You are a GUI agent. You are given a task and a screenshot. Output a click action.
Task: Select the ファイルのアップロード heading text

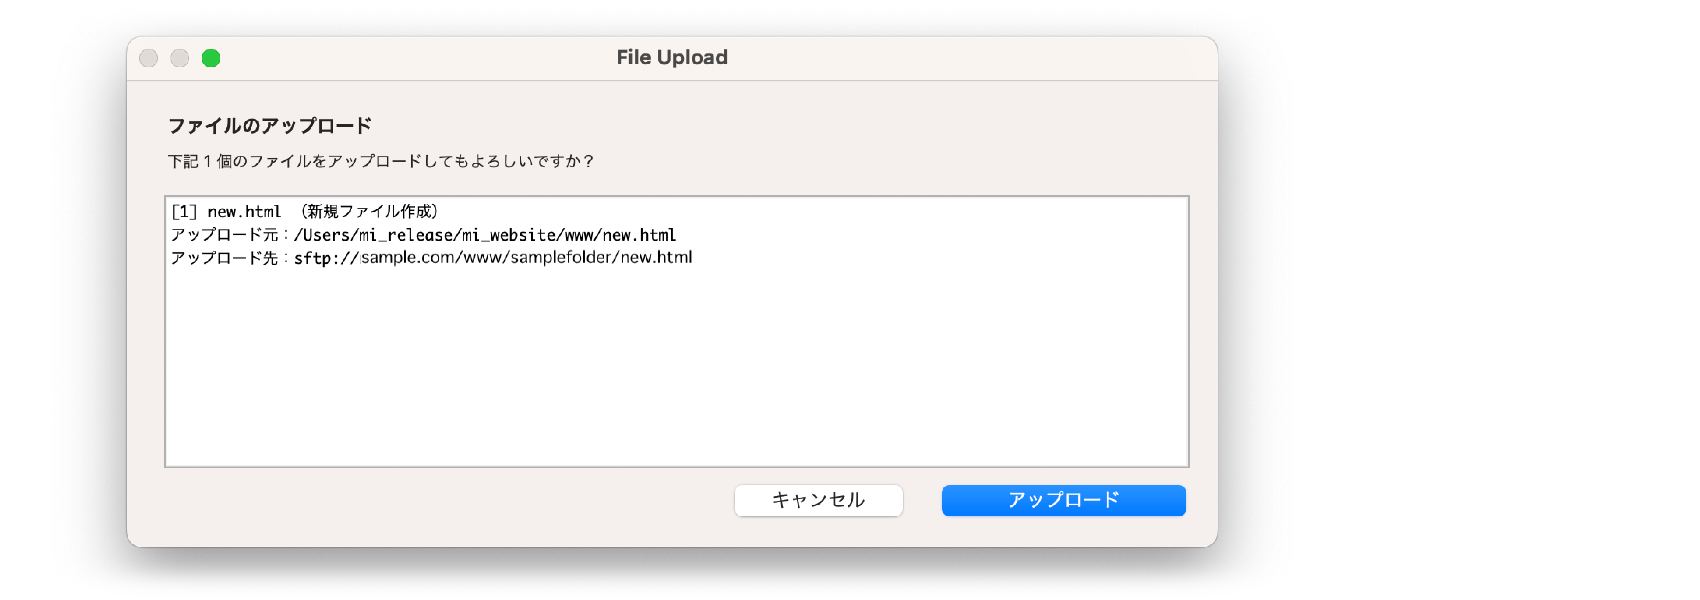[x=270, y=126]
